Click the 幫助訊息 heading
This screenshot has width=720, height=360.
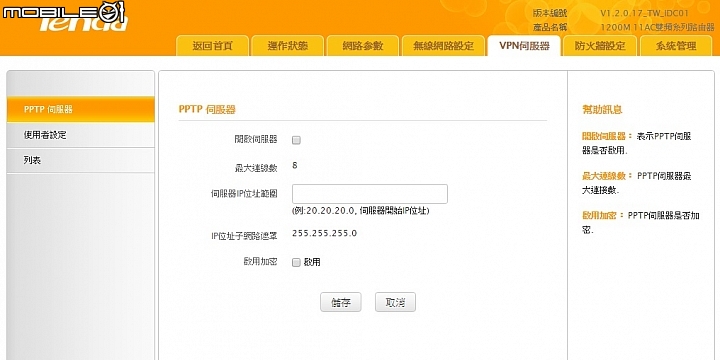tap(602, 110)
